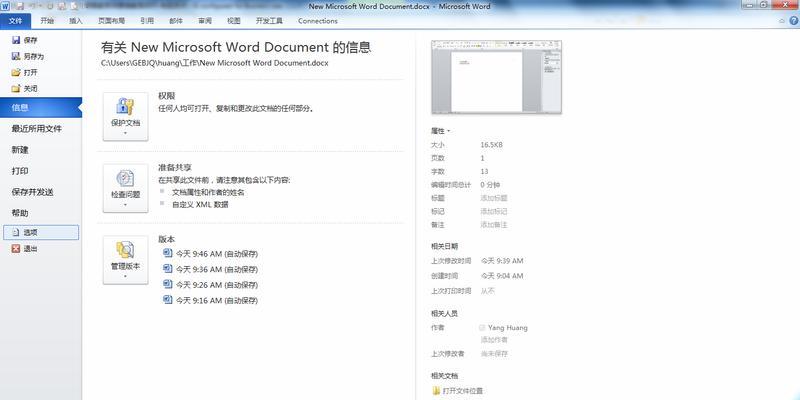This screenshot has width=800, height=400.
Task: Click the word count value 13
Action: pos(484,171)
